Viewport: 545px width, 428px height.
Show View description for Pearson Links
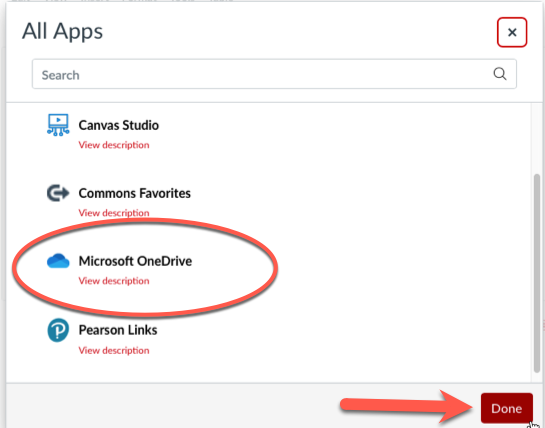[x=114, y=350]
